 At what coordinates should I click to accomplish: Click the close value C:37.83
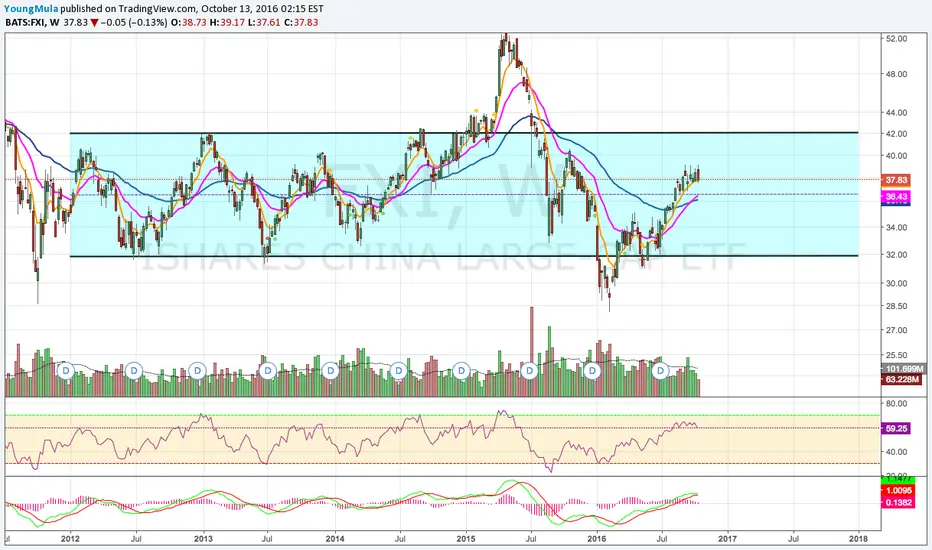point(301,23)
